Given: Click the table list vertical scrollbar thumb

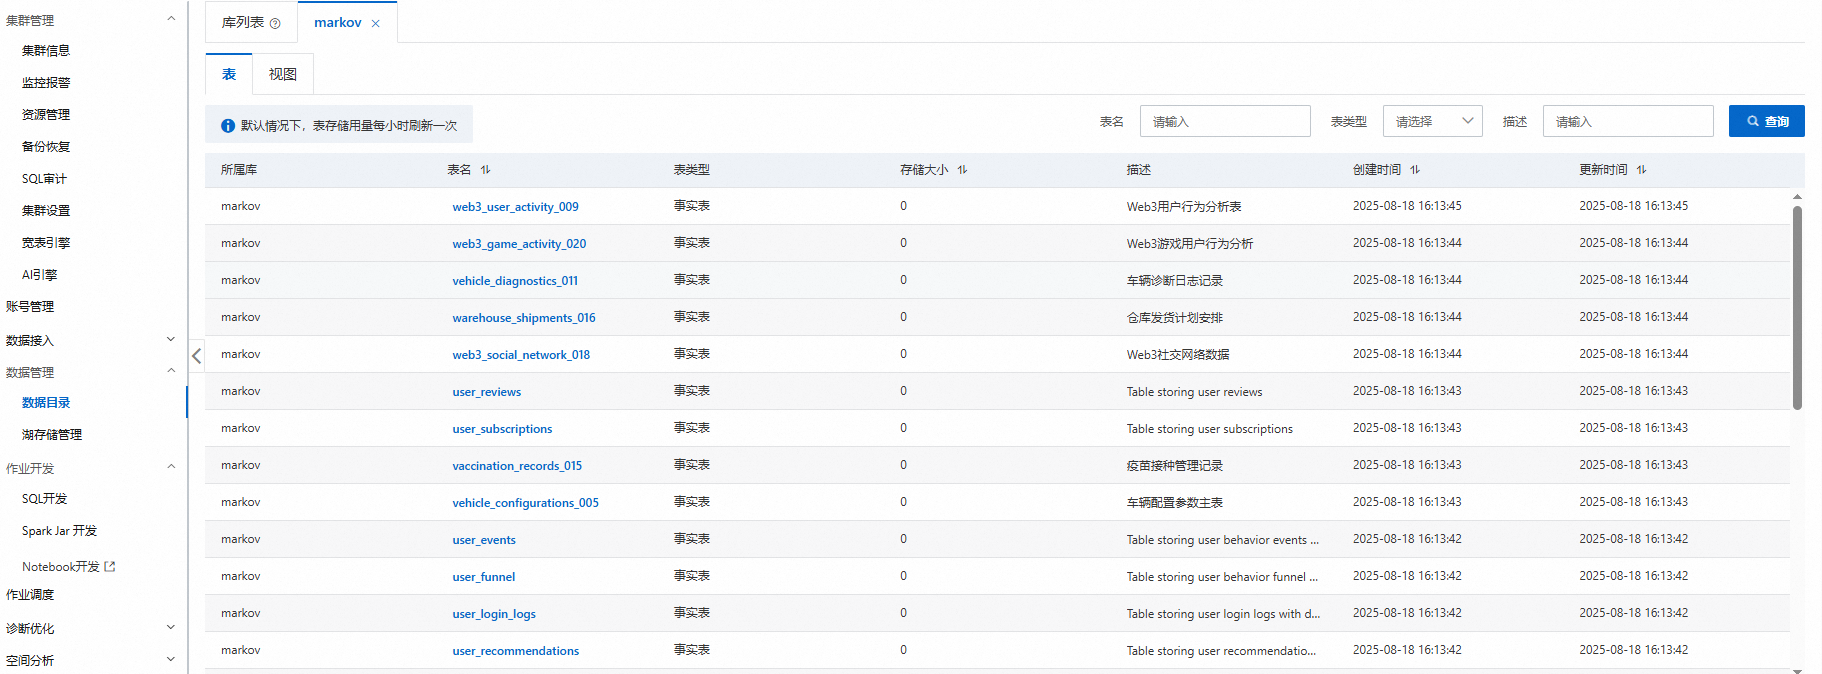Looking at the screenshot, I should [1797, 307].
